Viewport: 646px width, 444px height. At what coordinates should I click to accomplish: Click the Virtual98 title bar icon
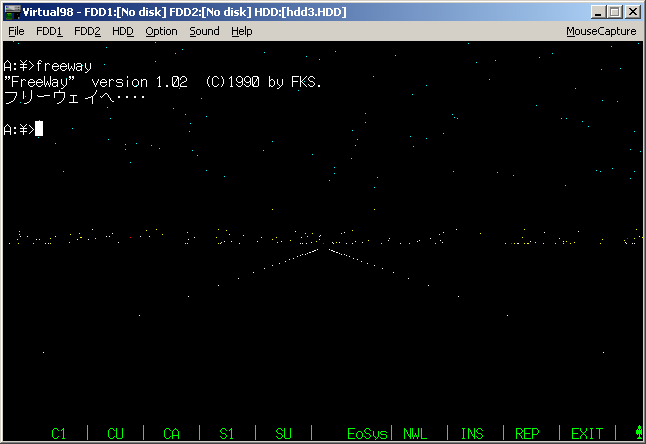point(12,12)
